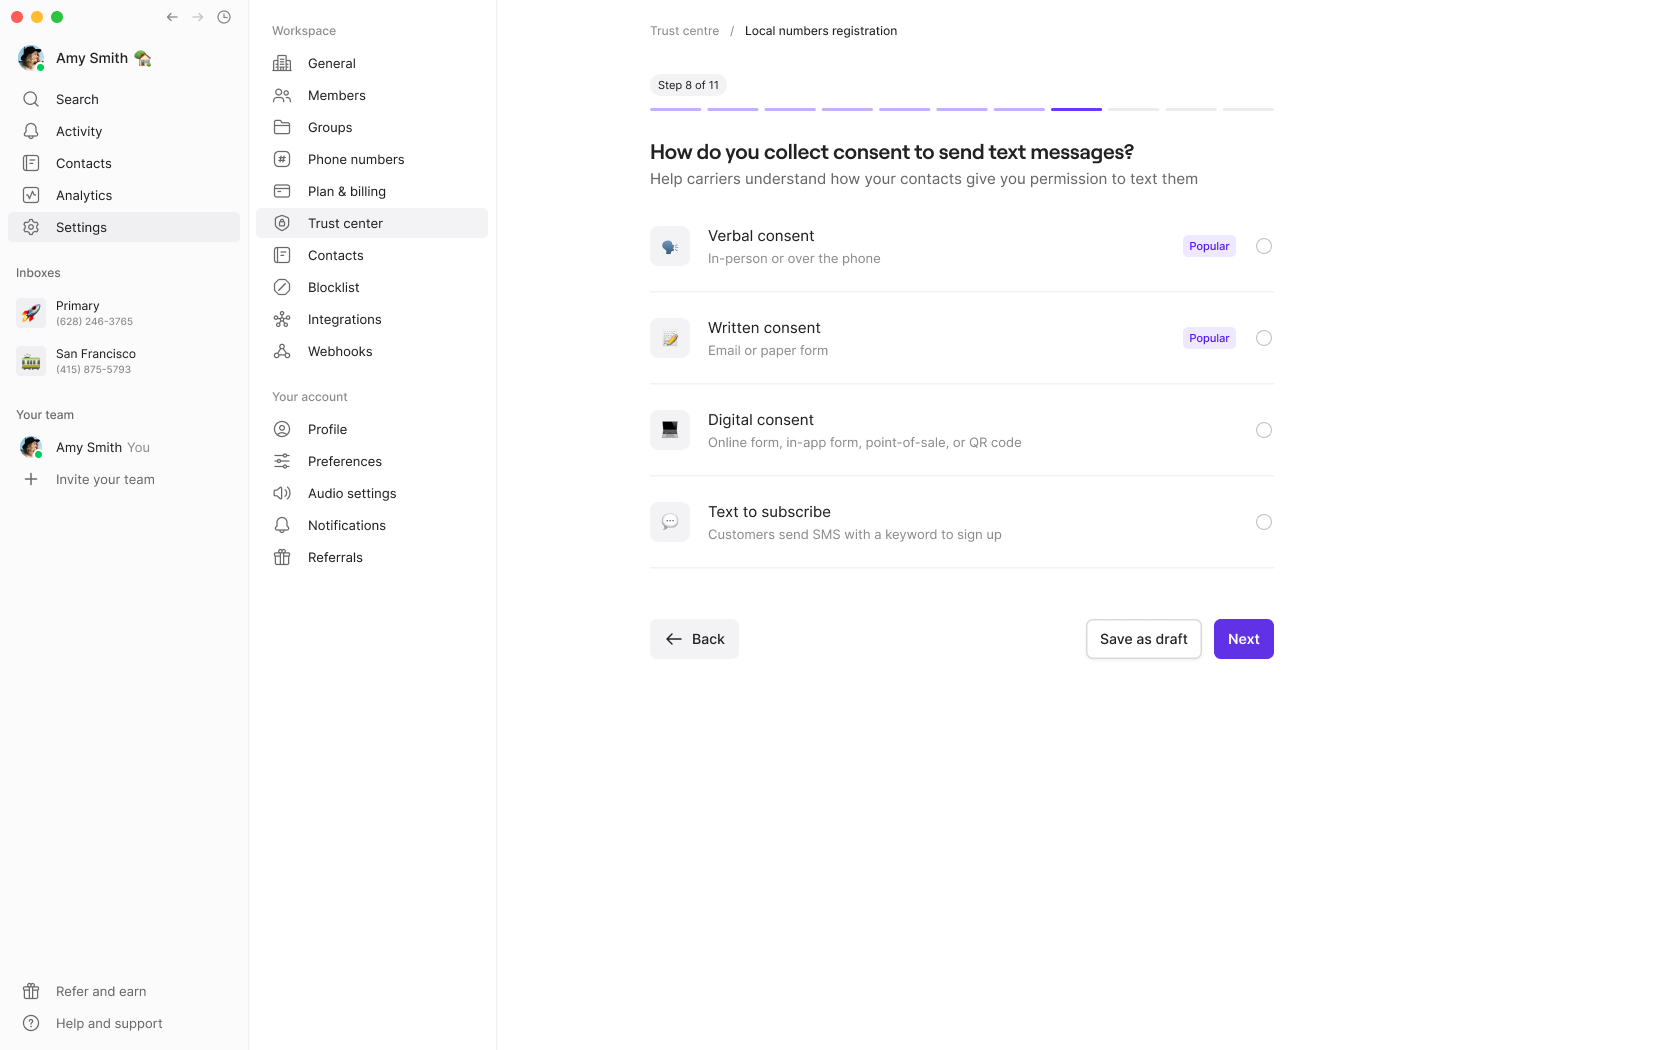Click the General building icon

coord(282,63)
